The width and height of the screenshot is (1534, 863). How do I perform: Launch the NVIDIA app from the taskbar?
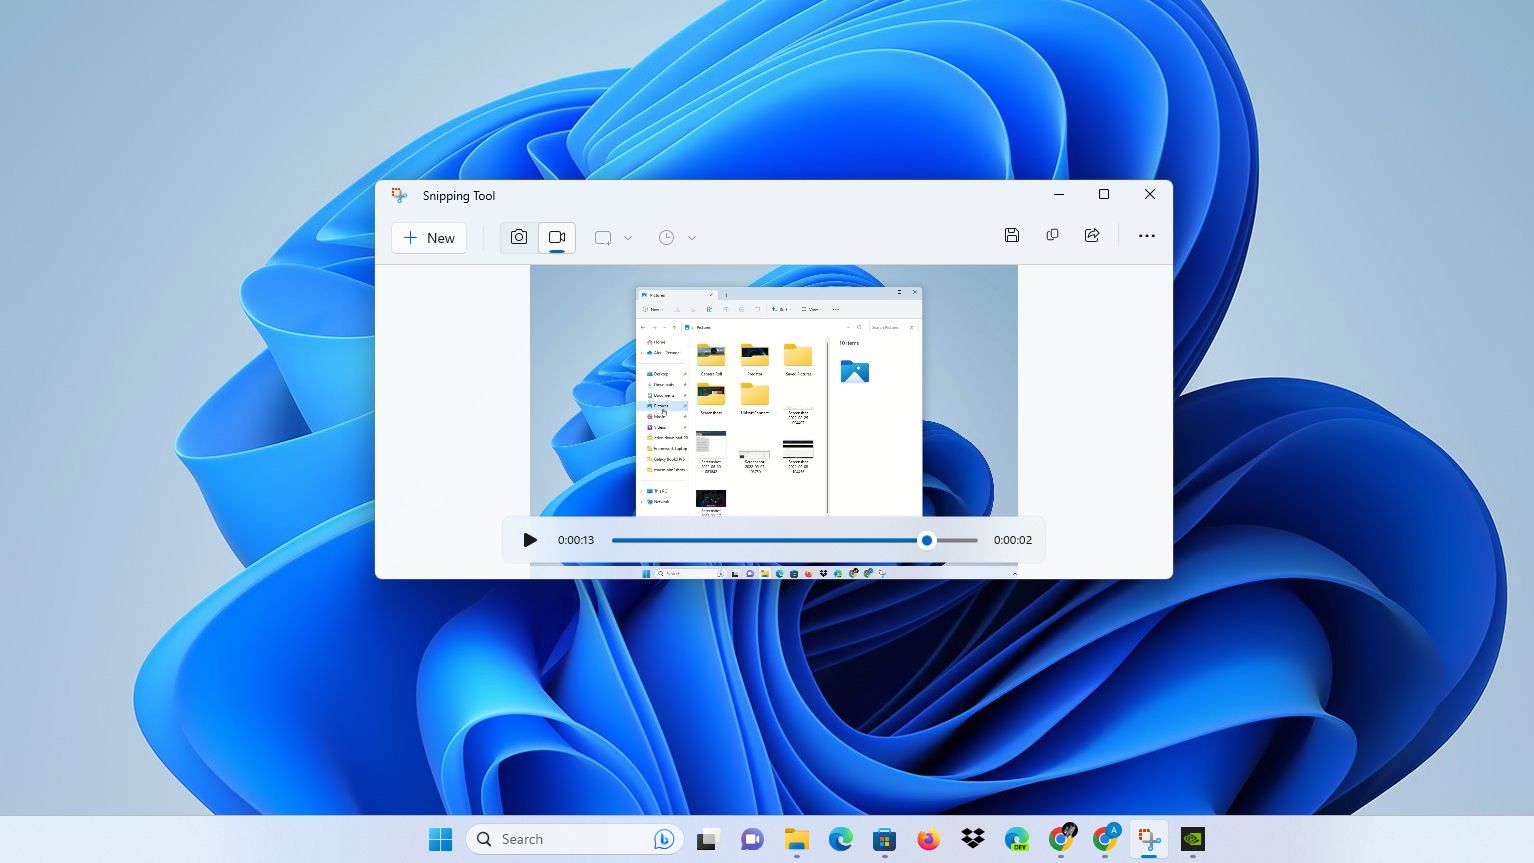(1192, 839)
